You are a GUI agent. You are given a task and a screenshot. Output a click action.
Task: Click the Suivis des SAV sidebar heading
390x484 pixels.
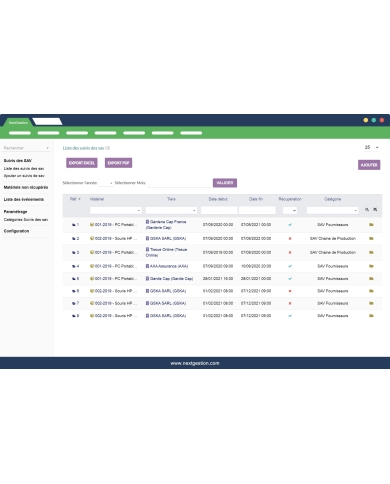(x=18, y=161)
